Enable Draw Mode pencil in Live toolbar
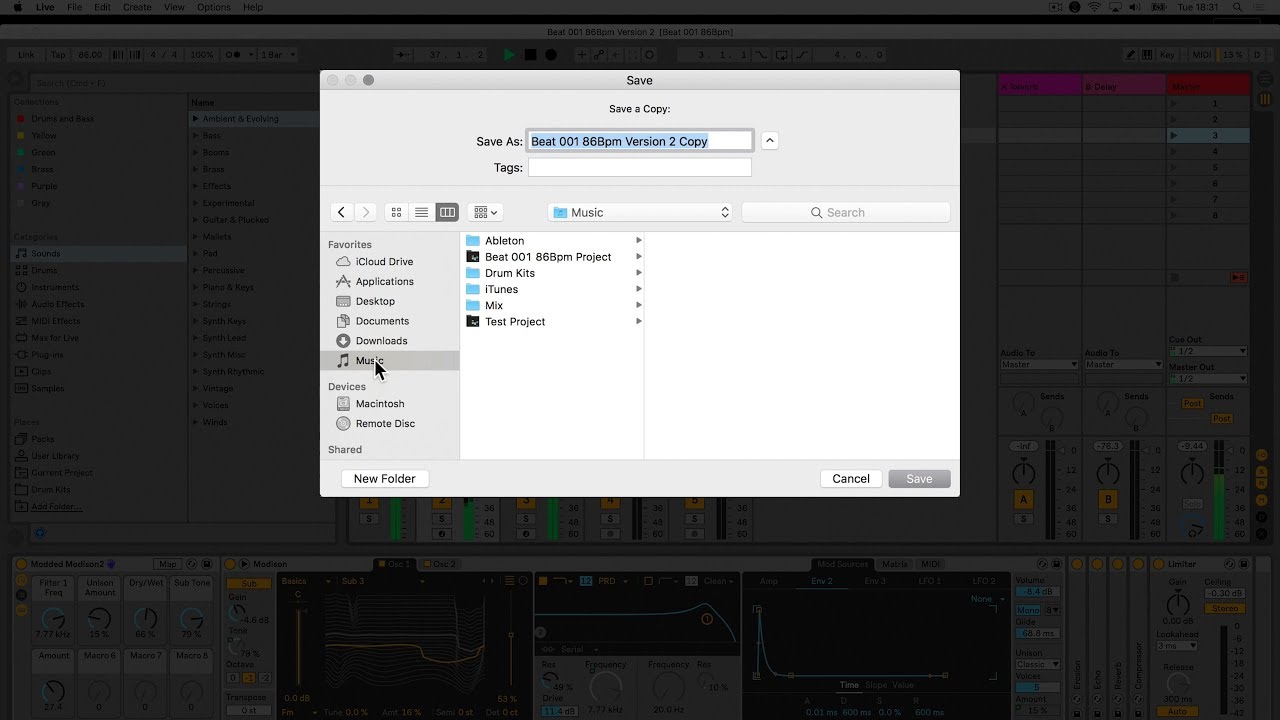1280x720 pixels. [x=1131, y=55]
